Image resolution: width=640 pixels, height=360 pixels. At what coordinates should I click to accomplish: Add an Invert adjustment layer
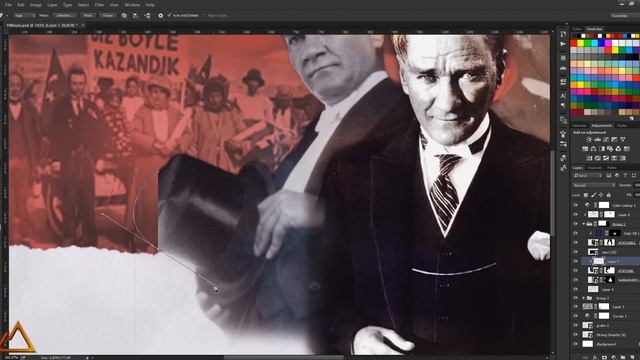[x=589, y=158]
